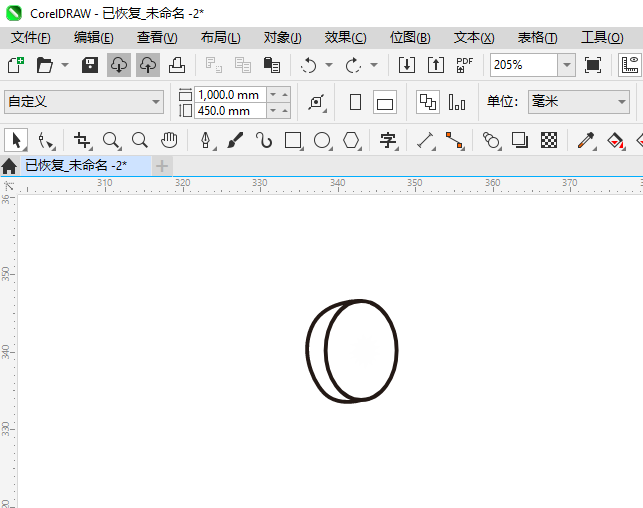Select the Polygon tool

tap(351, 141)
